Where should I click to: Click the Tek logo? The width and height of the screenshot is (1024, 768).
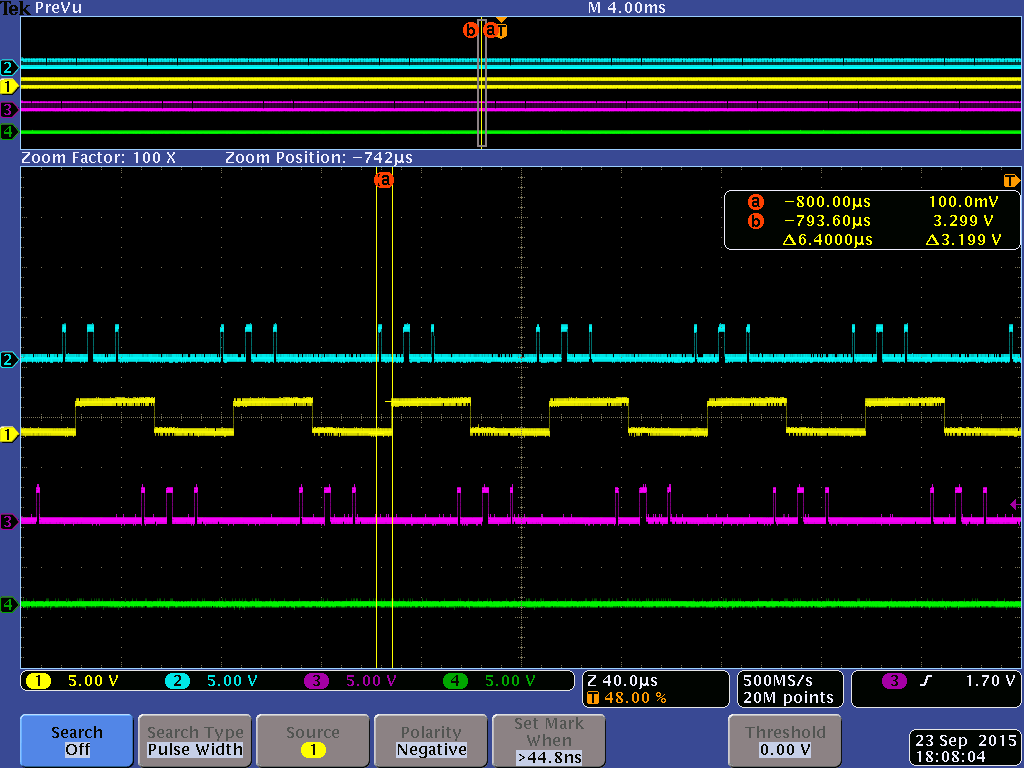pyautogui.click(x=16, y=8)
